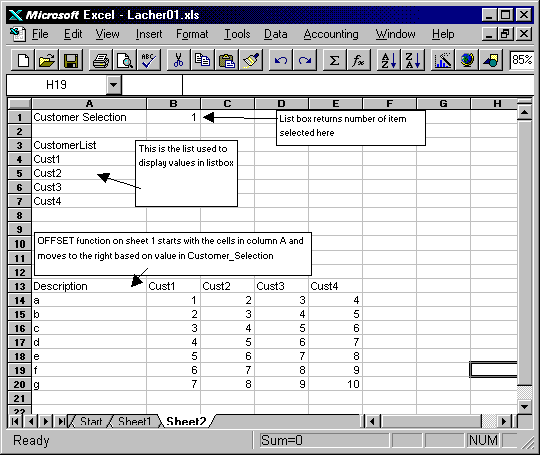
Task: Click the 85% zoom combo box
Action: (522, 60)
